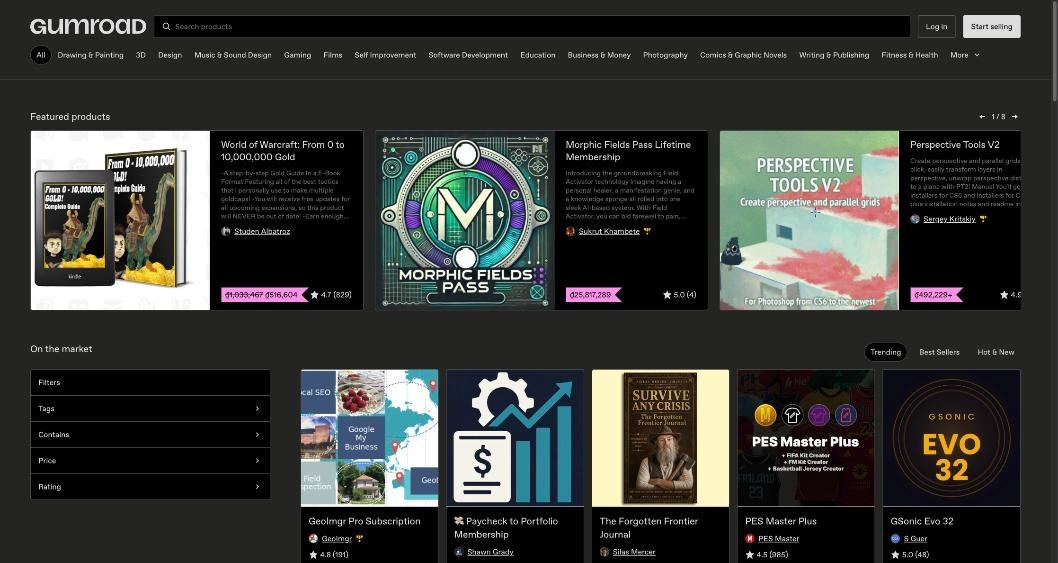Open GeoImgr Pro Subscription thumbnail
Viewport: 1058px width, 563px height.
coord(369,438)
